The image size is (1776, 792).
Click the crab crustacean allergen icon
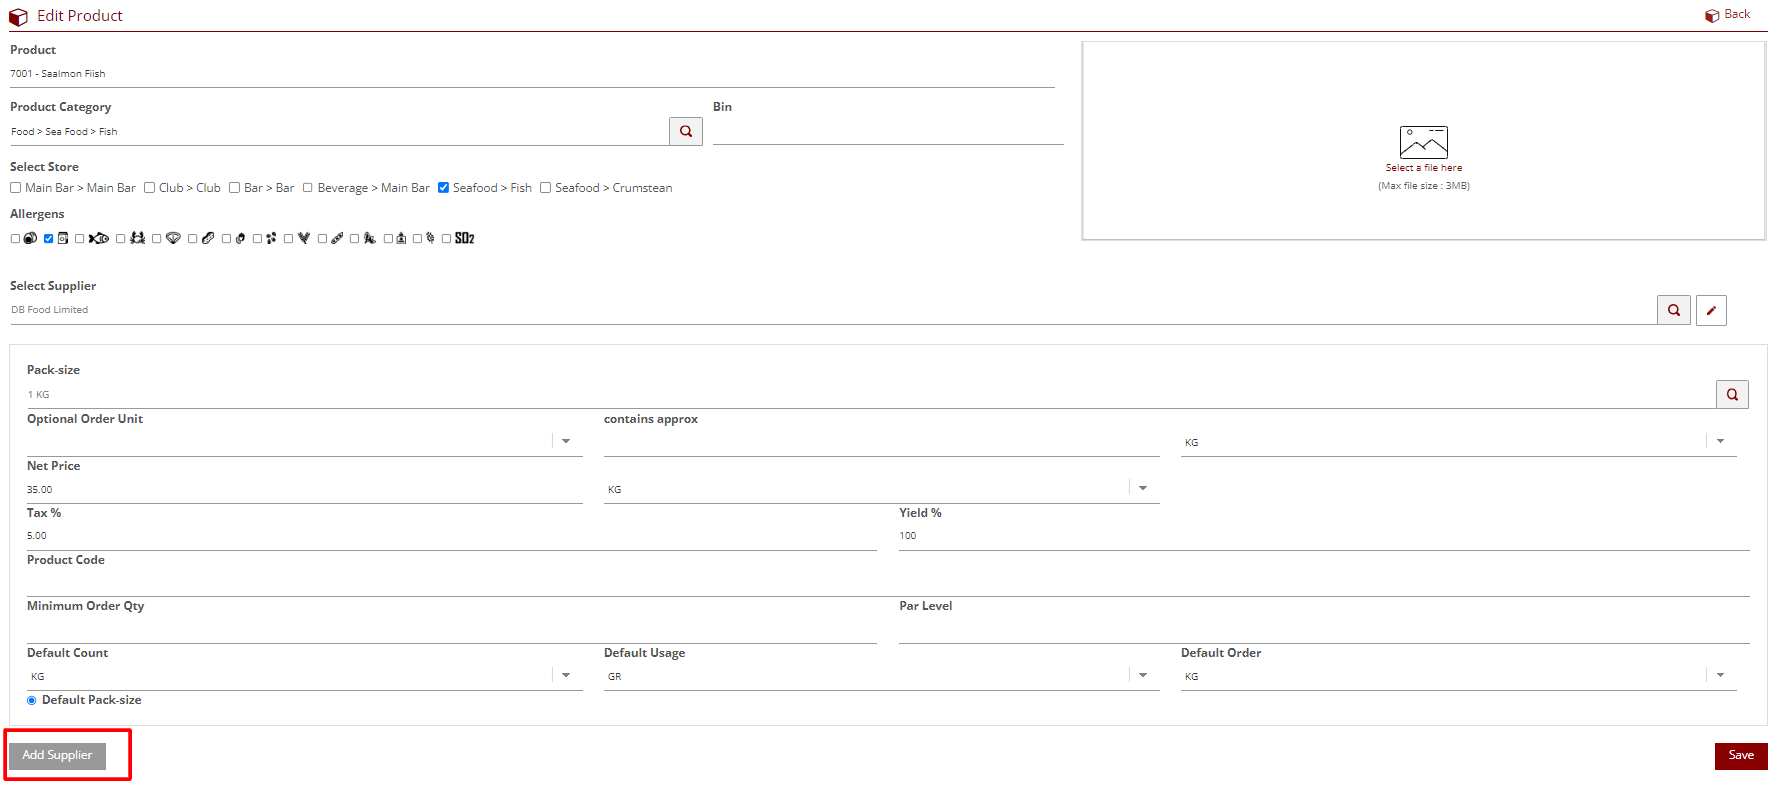[138, 238]
